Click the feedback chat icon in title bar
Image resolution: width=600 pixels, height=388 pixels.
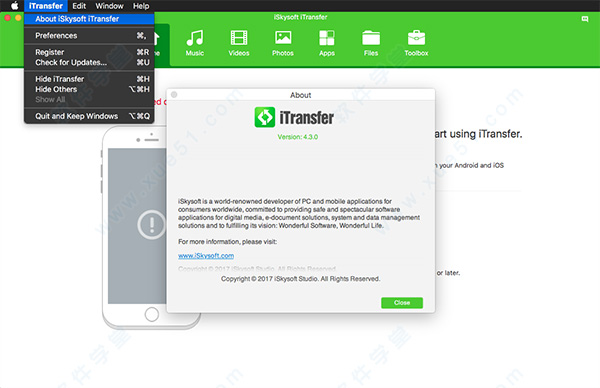coord(585,19)
